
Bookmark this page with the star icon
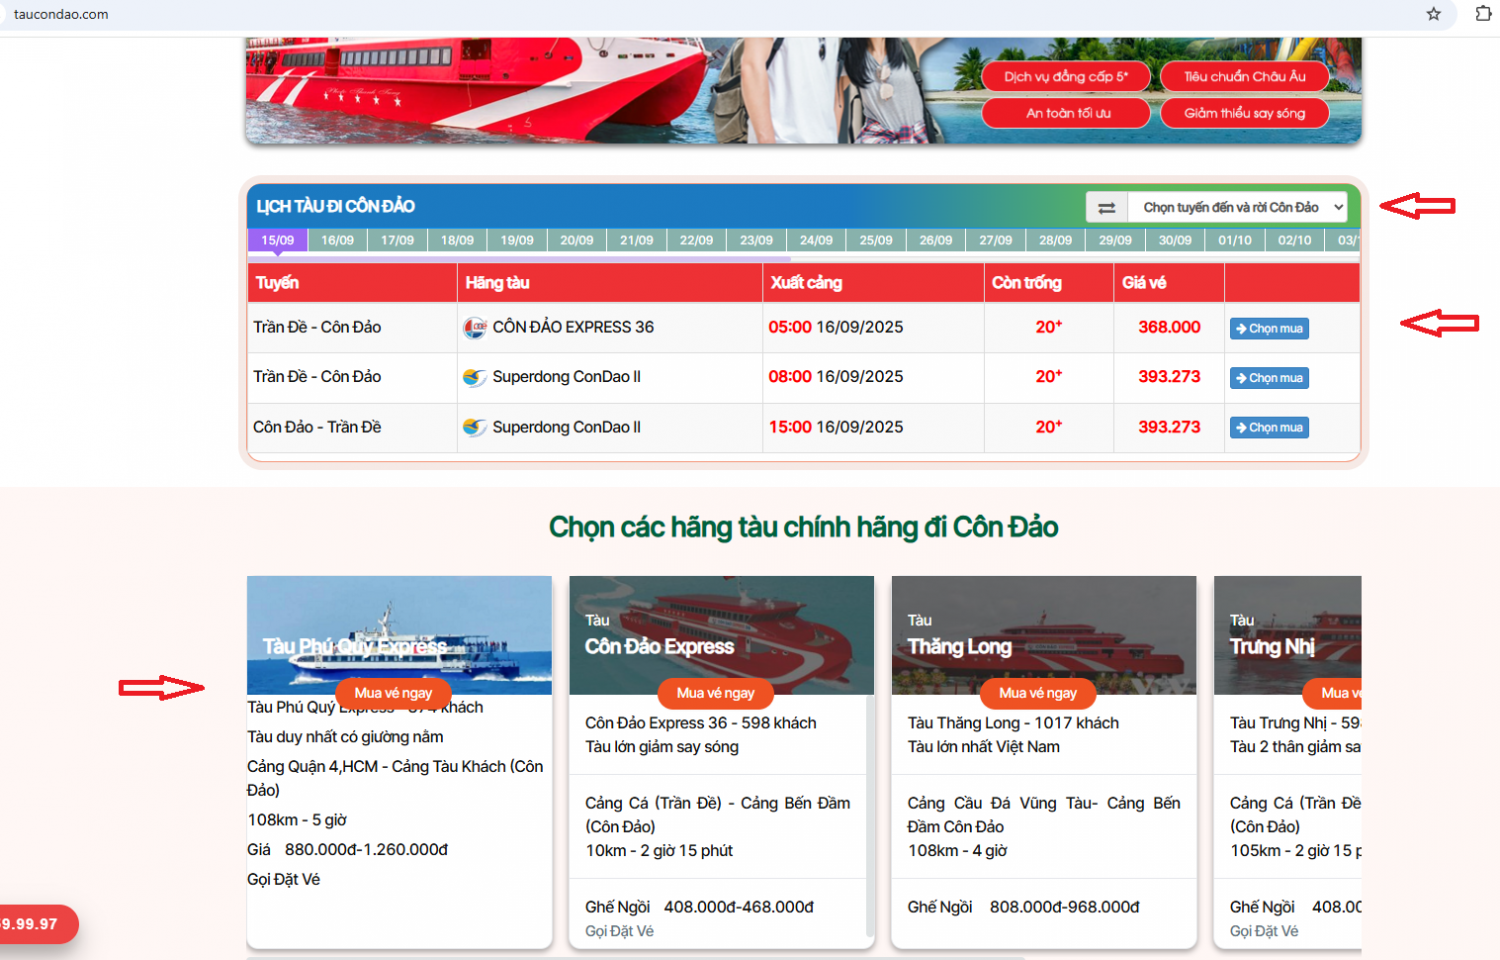[1433, 14]
